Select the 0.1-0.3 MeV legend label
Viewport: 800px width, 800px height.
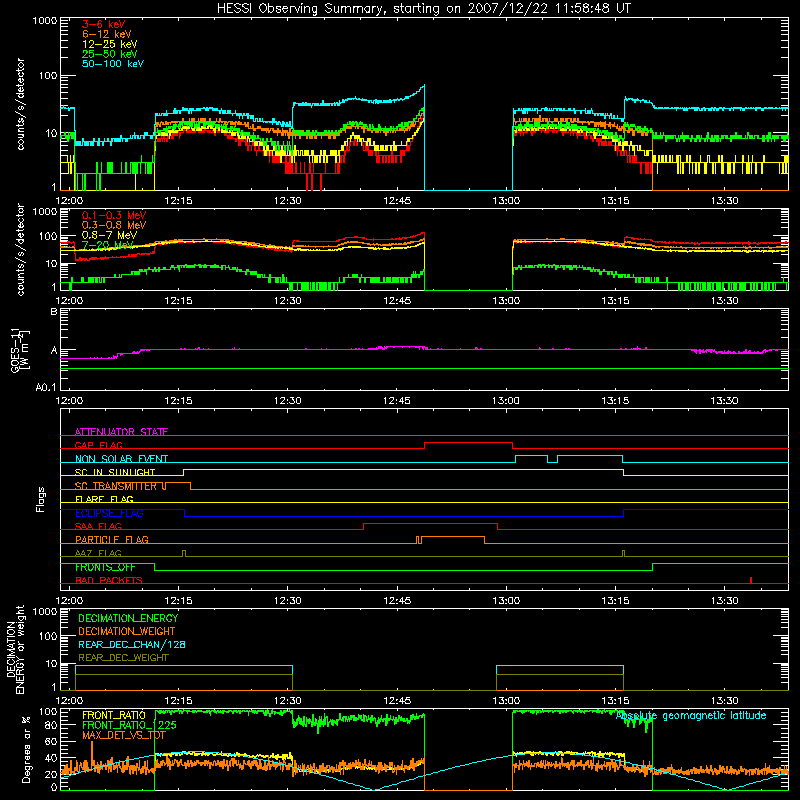click(114, 215)
